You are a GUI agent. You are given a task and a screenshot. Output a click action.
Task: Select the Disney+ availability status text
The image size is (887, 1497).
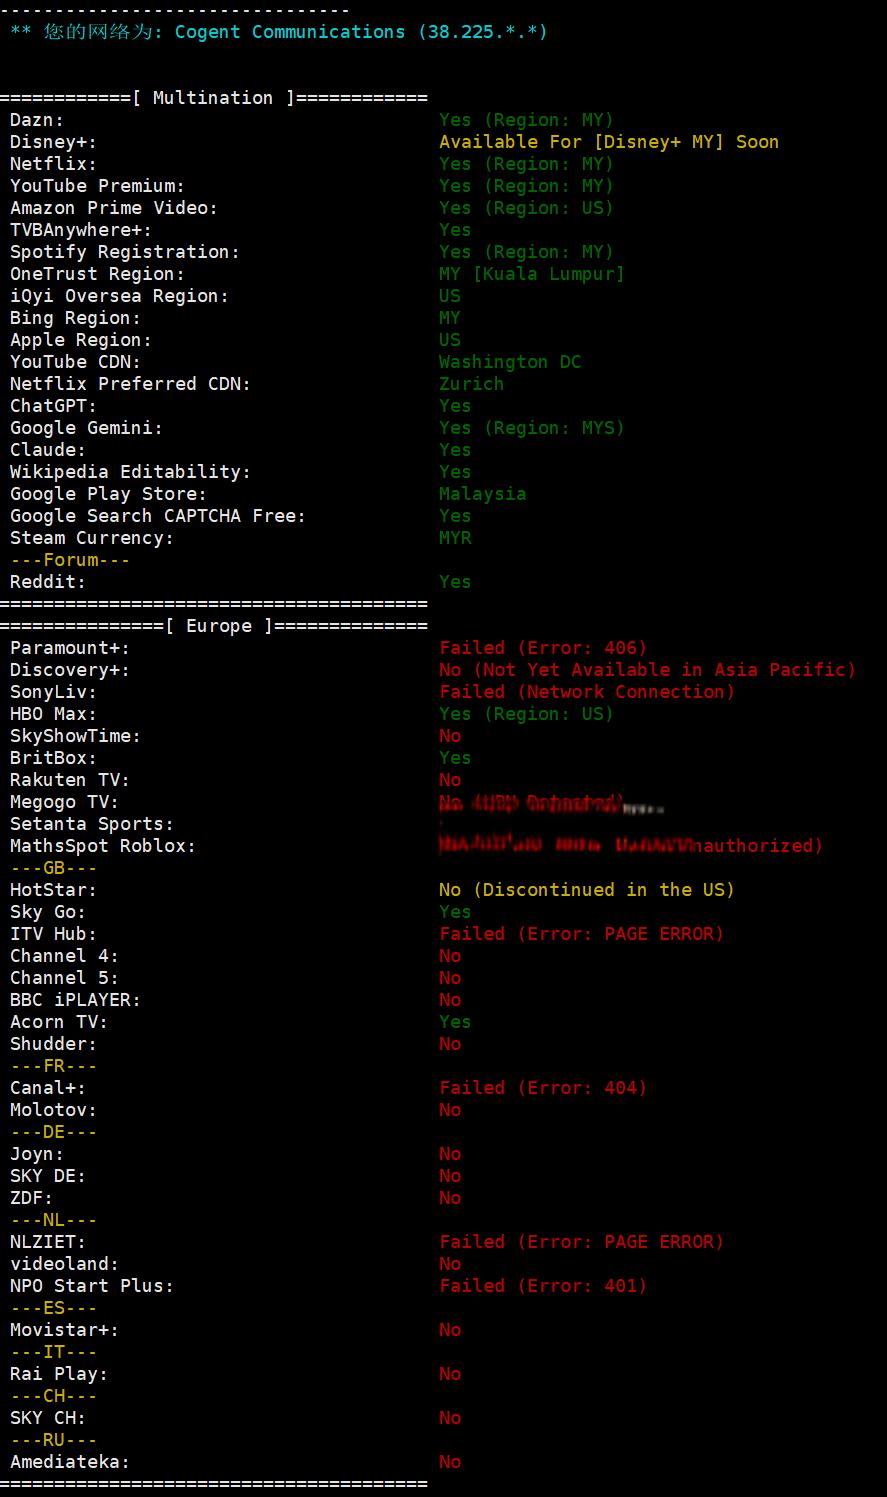click(x=609, y=142)
